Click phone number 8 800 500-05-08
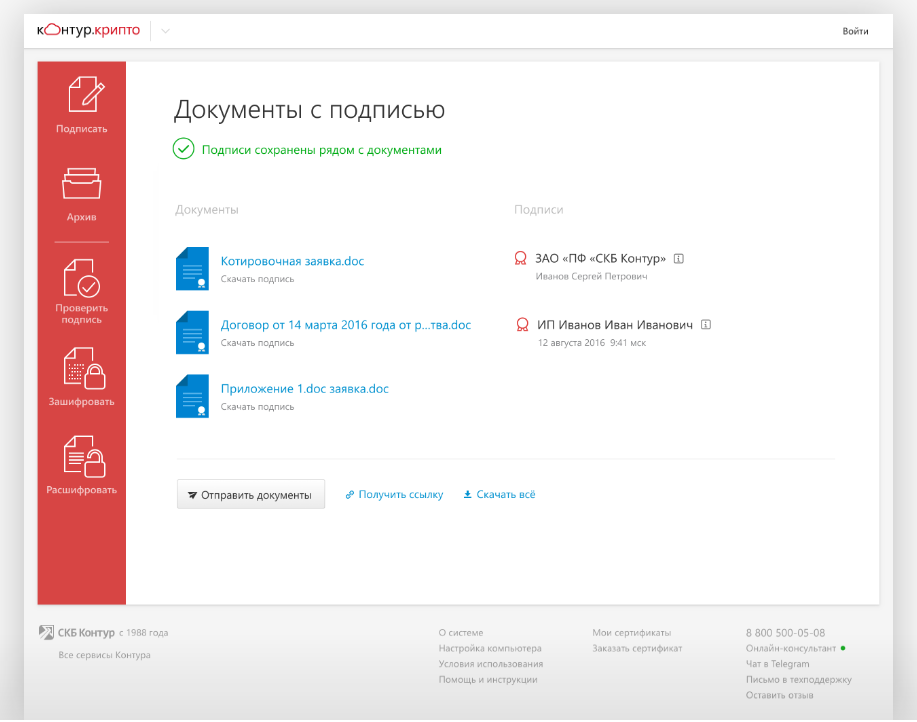 785,633
